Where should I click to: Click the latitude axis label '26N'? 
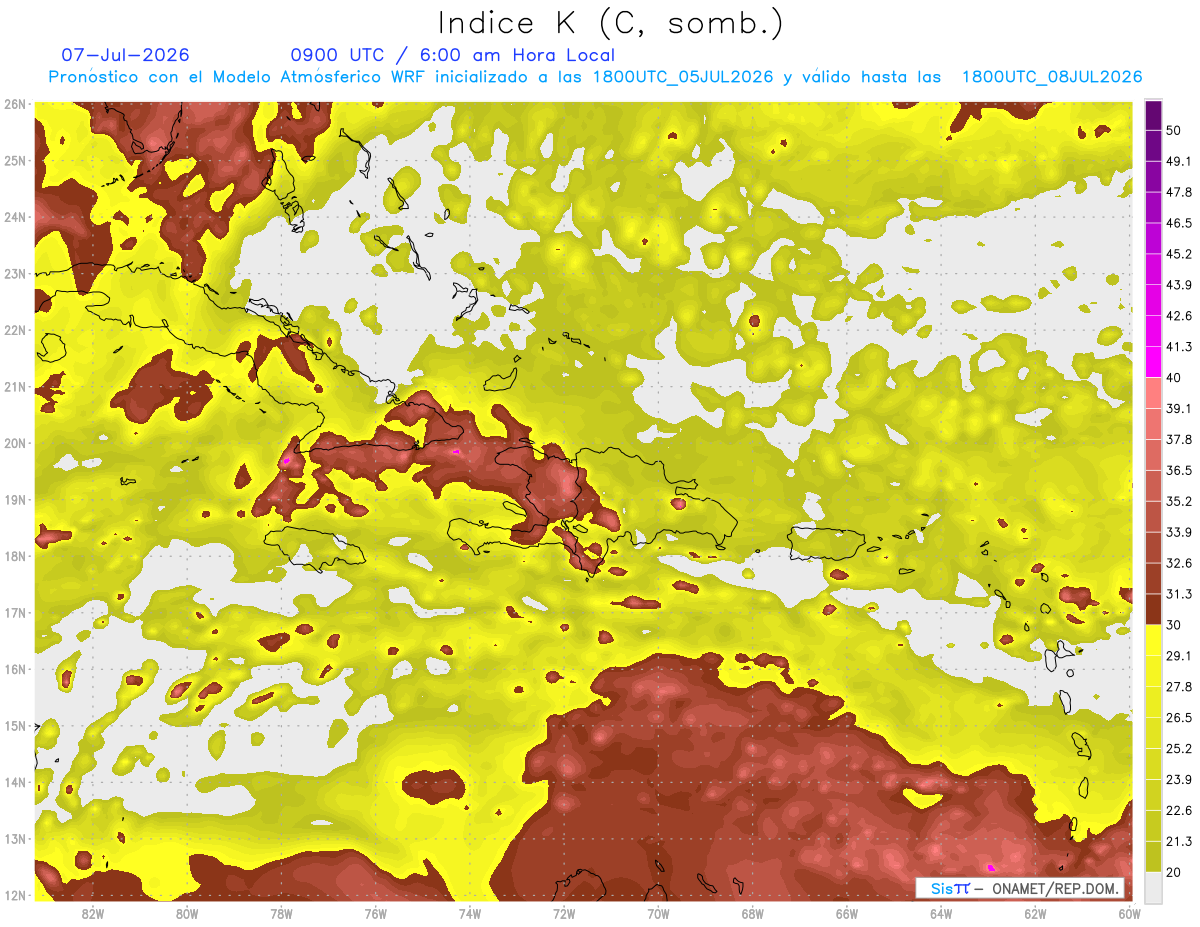(x=15, y=104)
